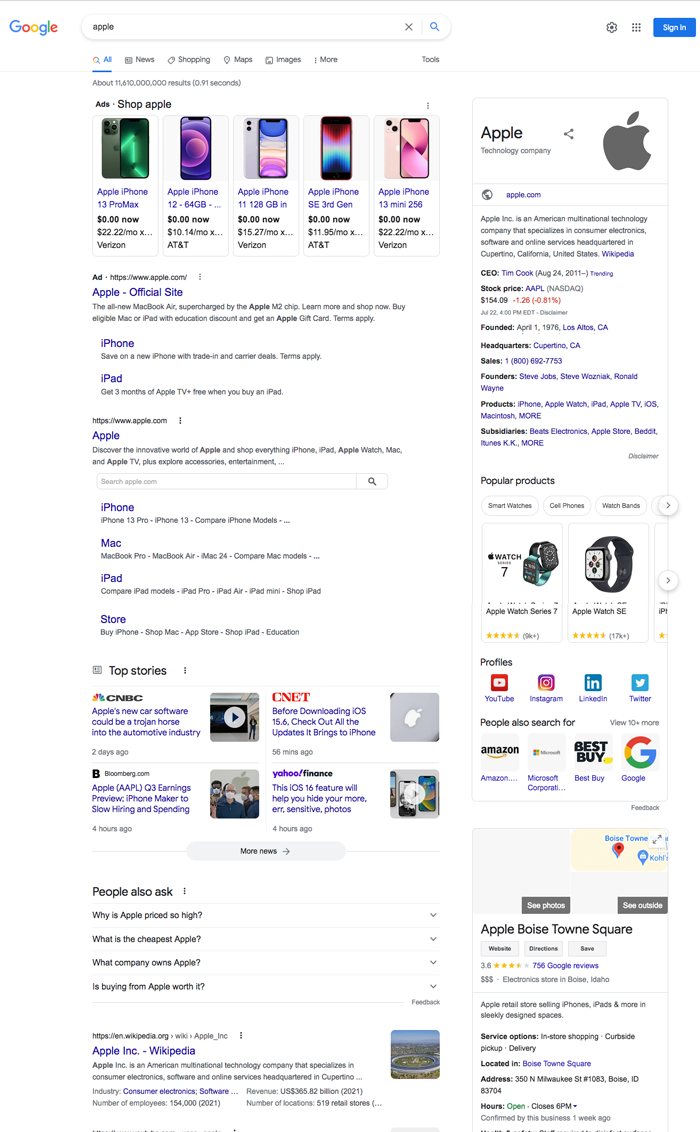Click the store Save button
Viewport: 700px width, 1132px height.
coord(587,949)
